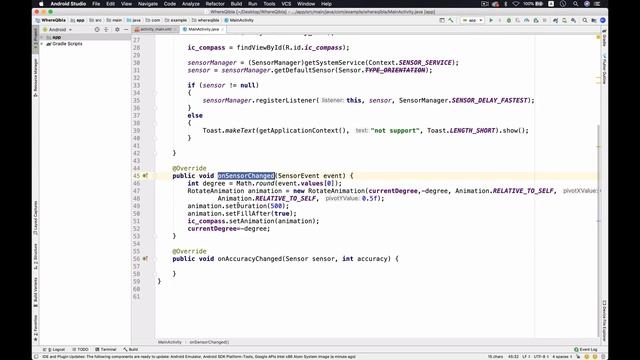Open Project Structure folder icon in toolbar
Screen dimensions: 640x360
tap(593, 20)
